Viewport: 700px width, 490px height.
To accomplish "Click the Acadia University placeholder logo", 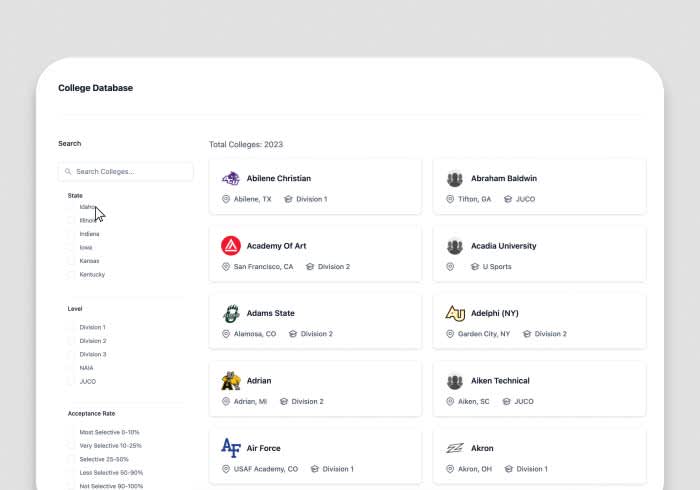I will tap(454, 246).
